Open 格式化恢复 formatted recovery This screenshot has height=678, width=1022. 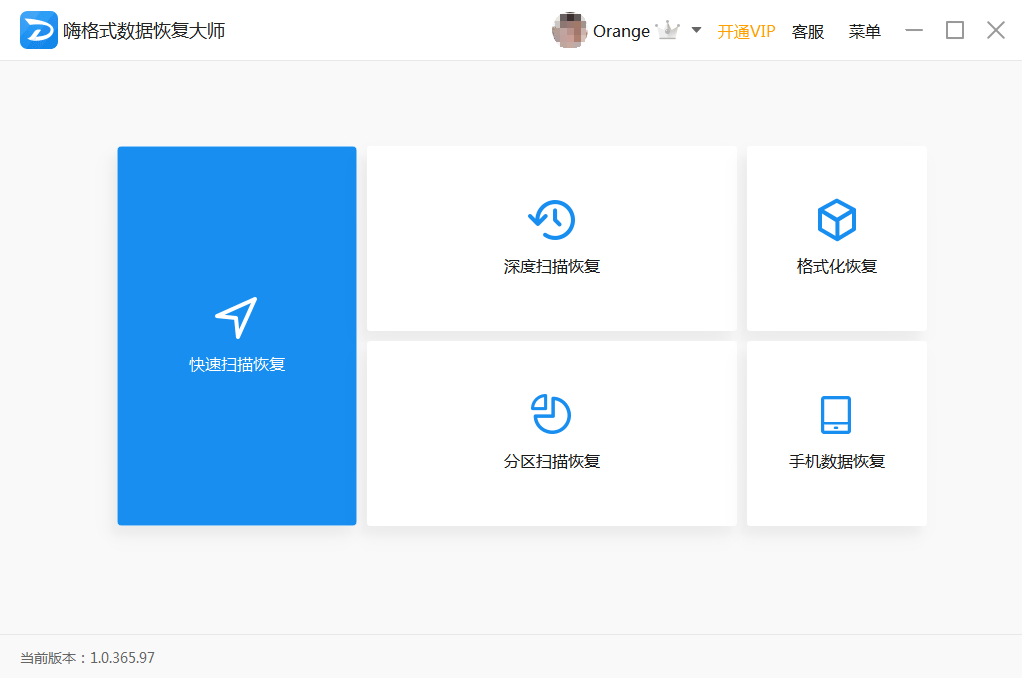tap(836, 238)
